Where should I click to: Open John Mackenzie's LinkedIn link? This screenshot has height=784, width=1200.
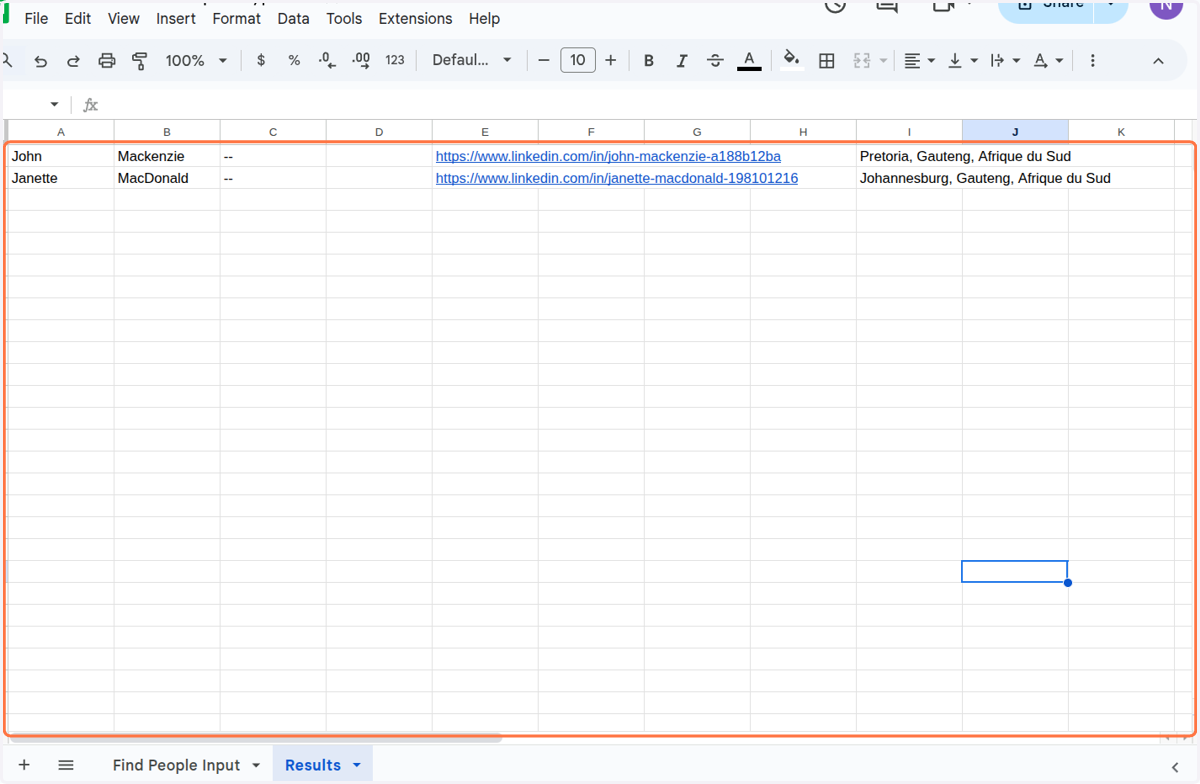tap(608, 156)
